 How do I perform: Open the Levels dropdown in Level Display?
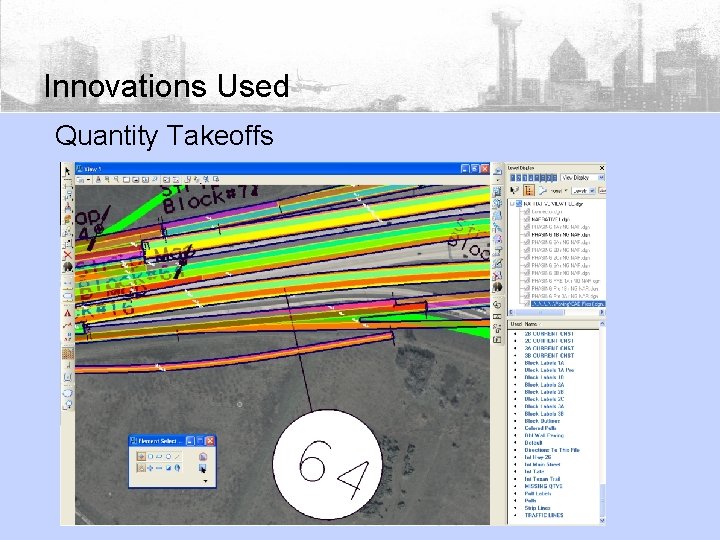583,190
